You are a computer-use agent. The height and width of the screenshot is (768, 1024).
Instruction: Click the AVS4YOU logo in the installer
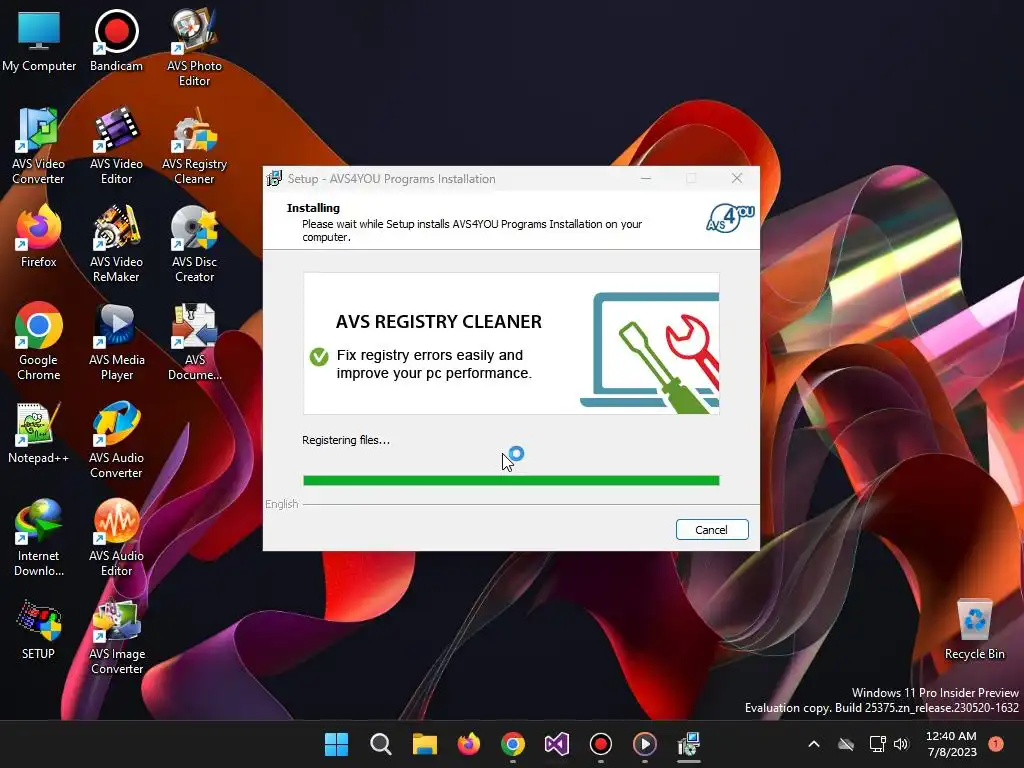click(730, 218)
